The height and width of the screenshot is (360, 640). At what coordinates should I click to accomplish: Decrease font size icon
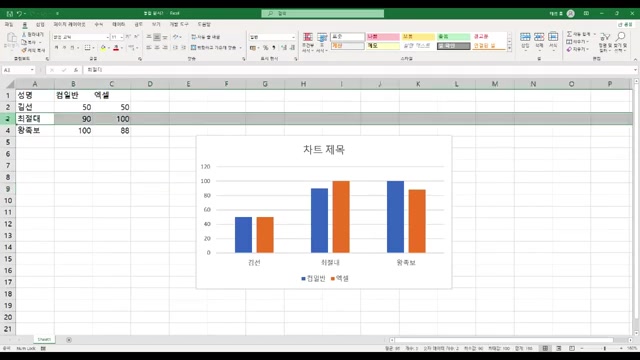point(136,37)
